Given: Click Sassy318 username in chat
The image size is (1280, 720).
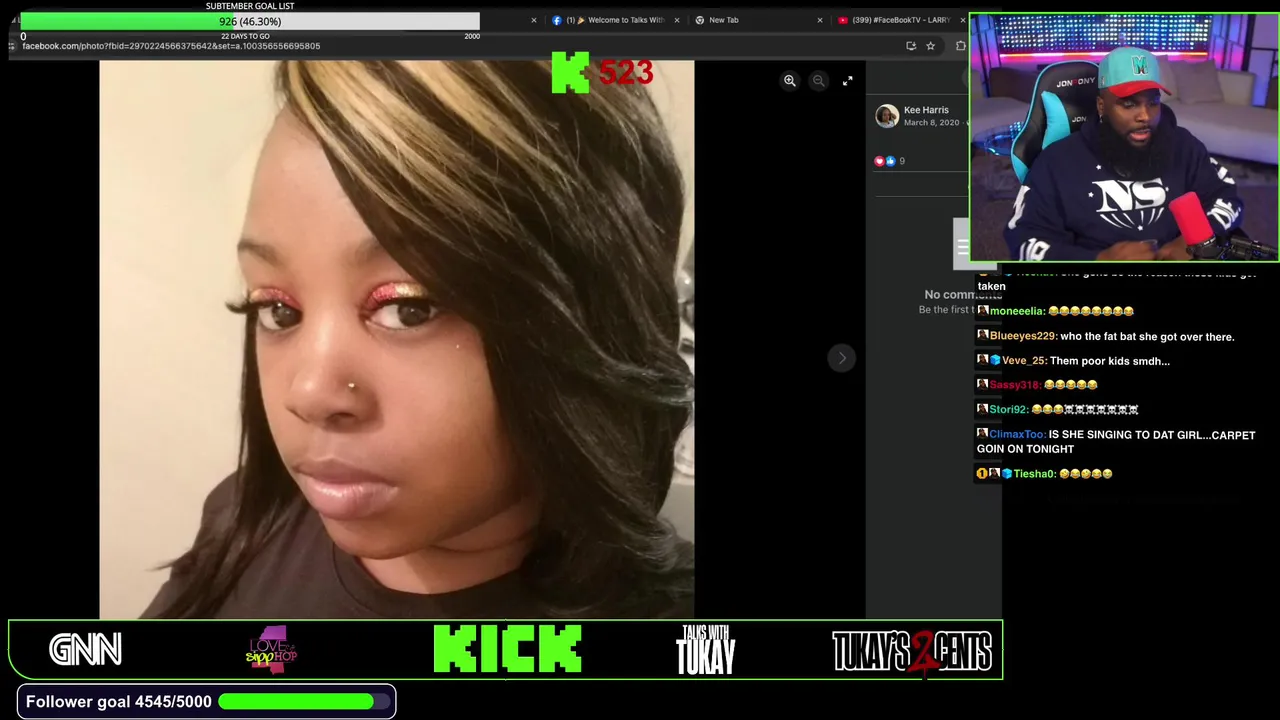Looking at the screenshot, I should (1014, 385).
